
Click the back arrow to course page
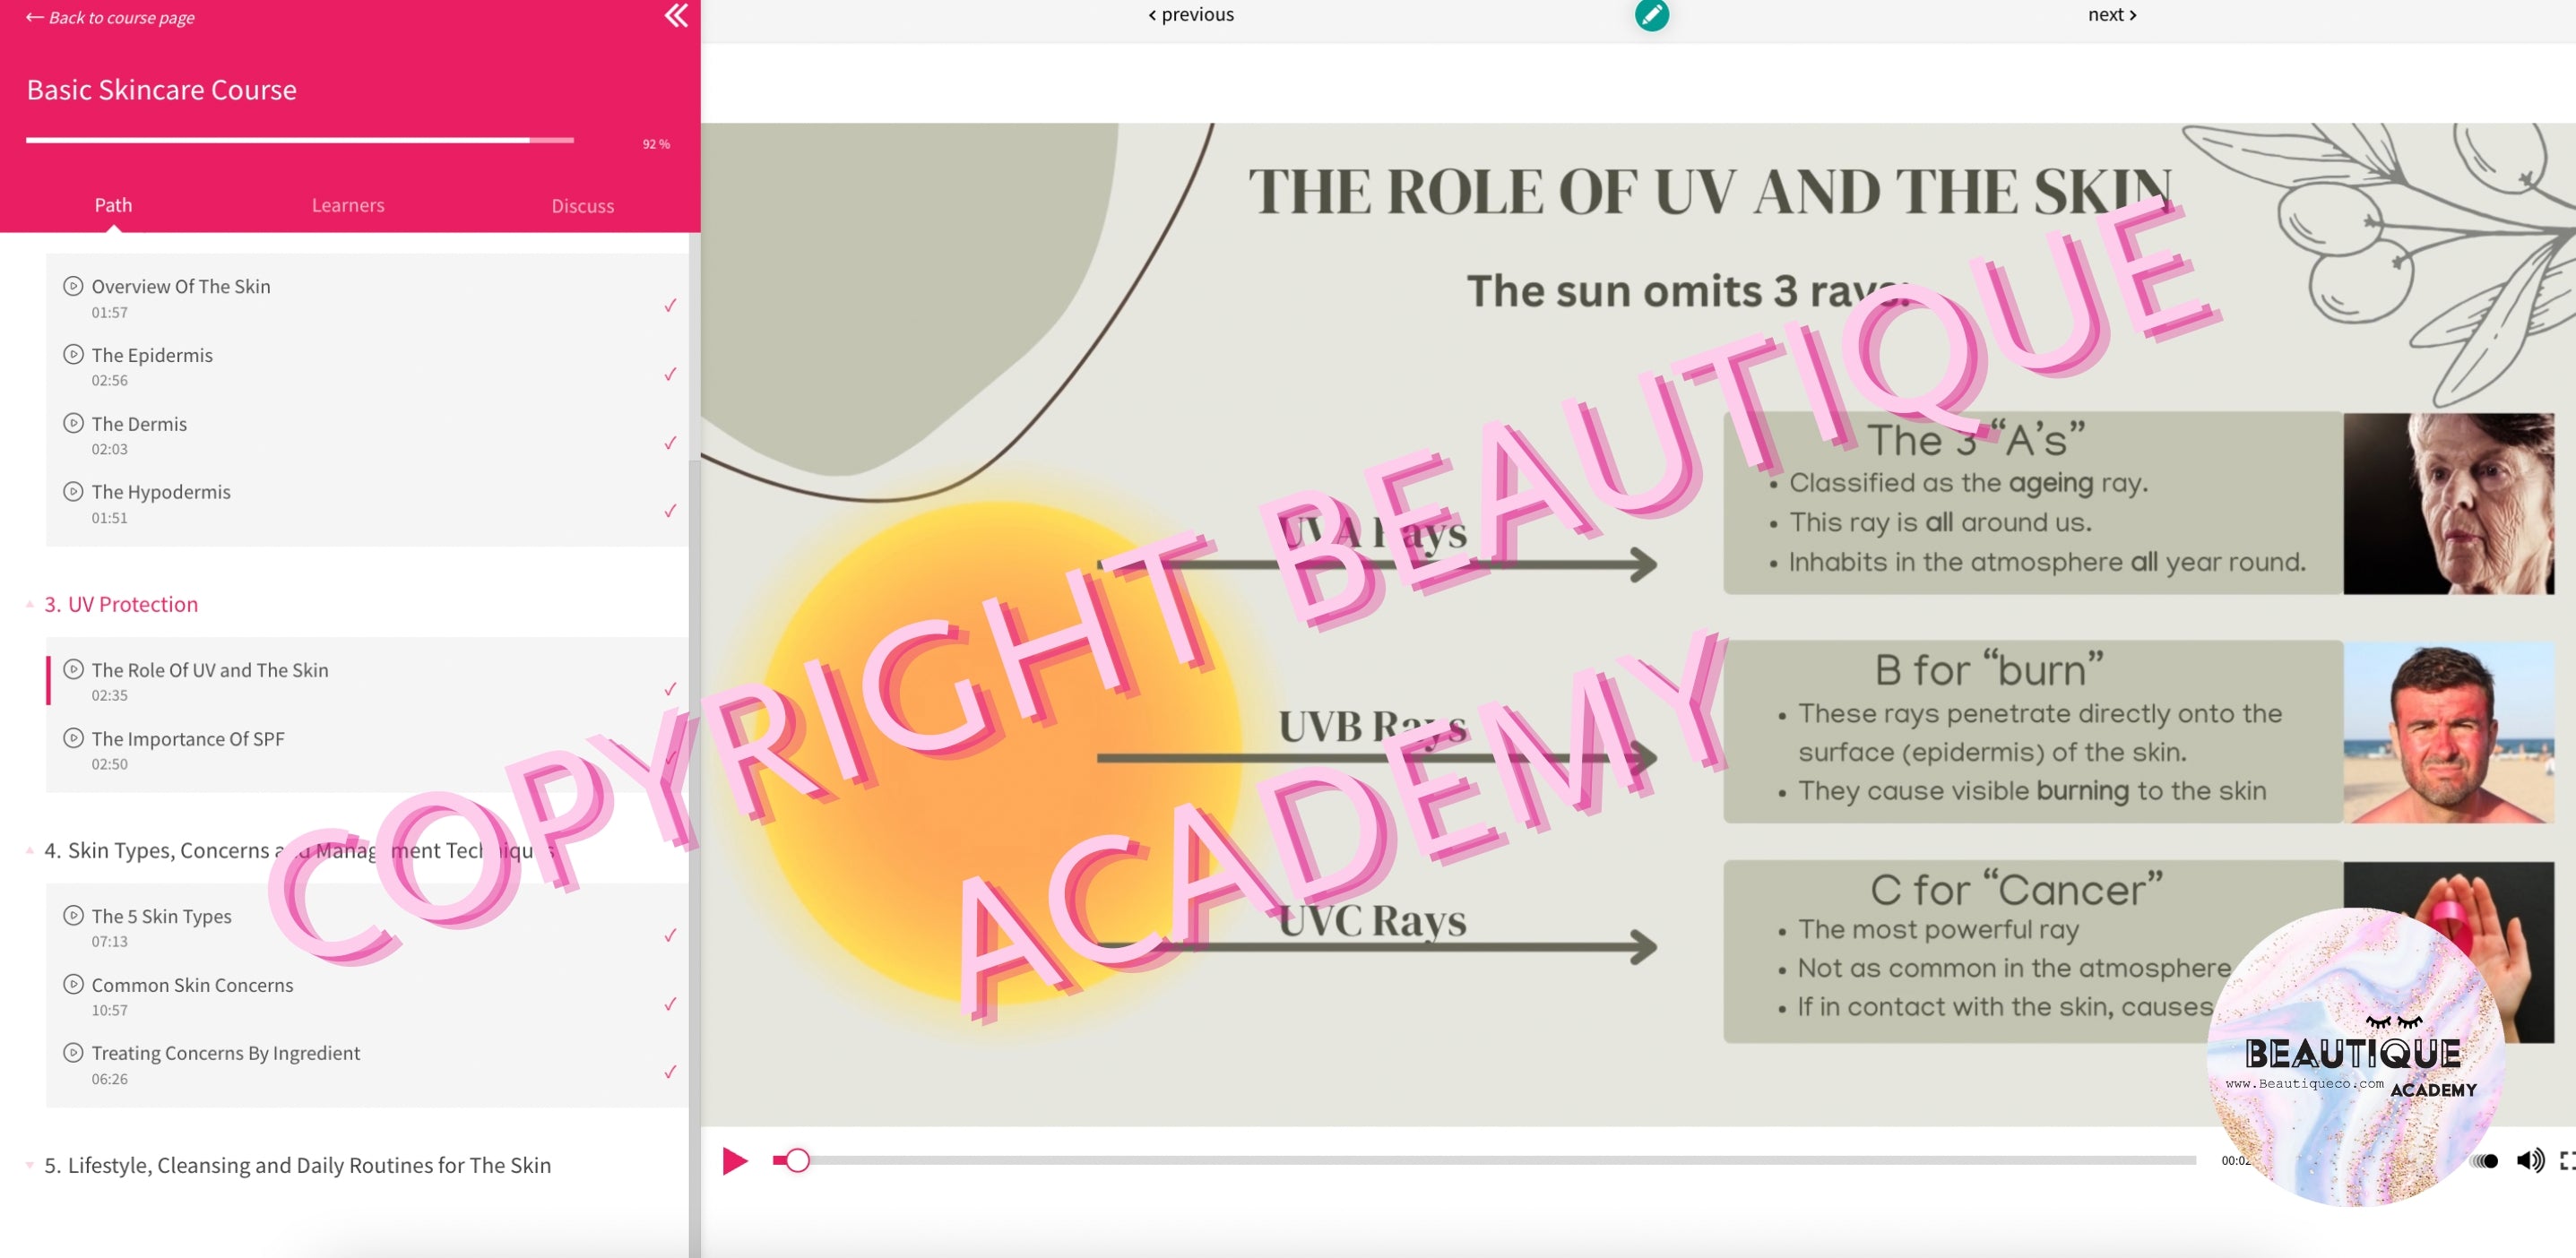(x=34, y=17)
